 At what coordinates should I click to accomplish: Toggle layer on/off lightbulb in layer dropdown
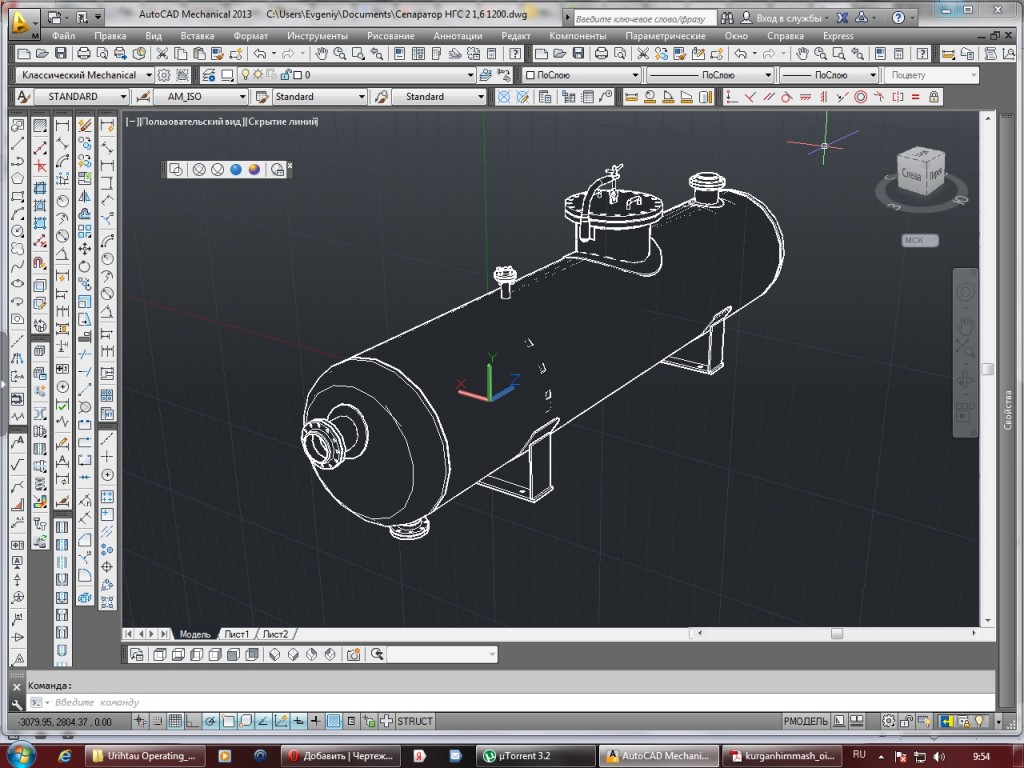[x=246, y=75]
